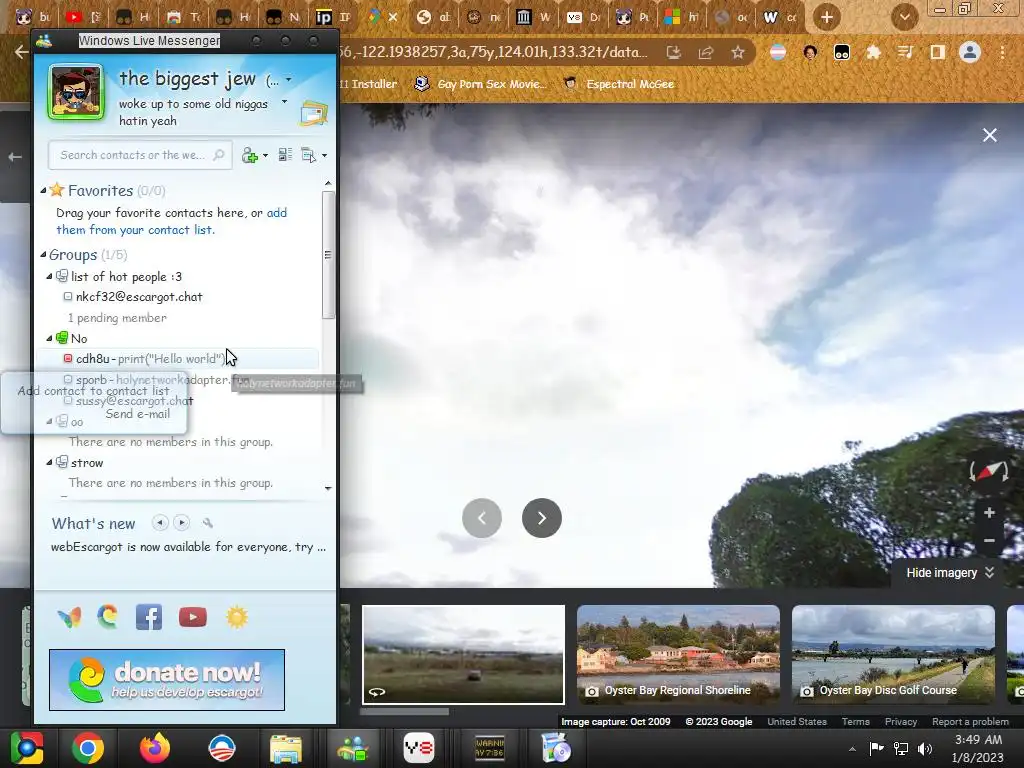The height and width of the screenshot is (768, 1024).
Task: Click the contact list layout icon
Action: pos(285,155)
